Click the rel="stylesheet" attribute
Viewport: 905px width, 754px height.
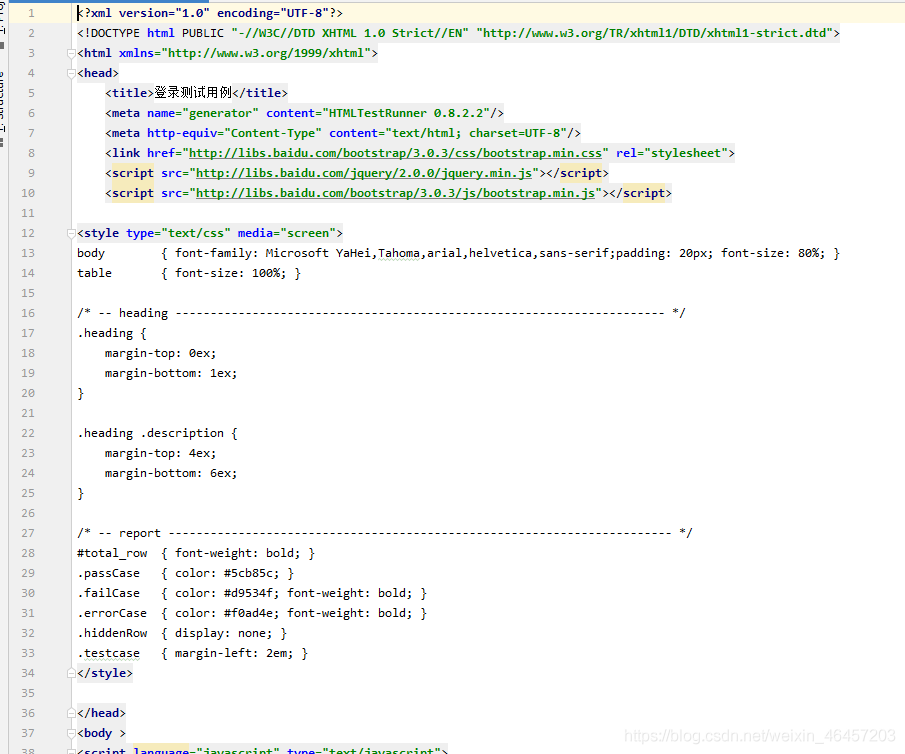(672, 153)
